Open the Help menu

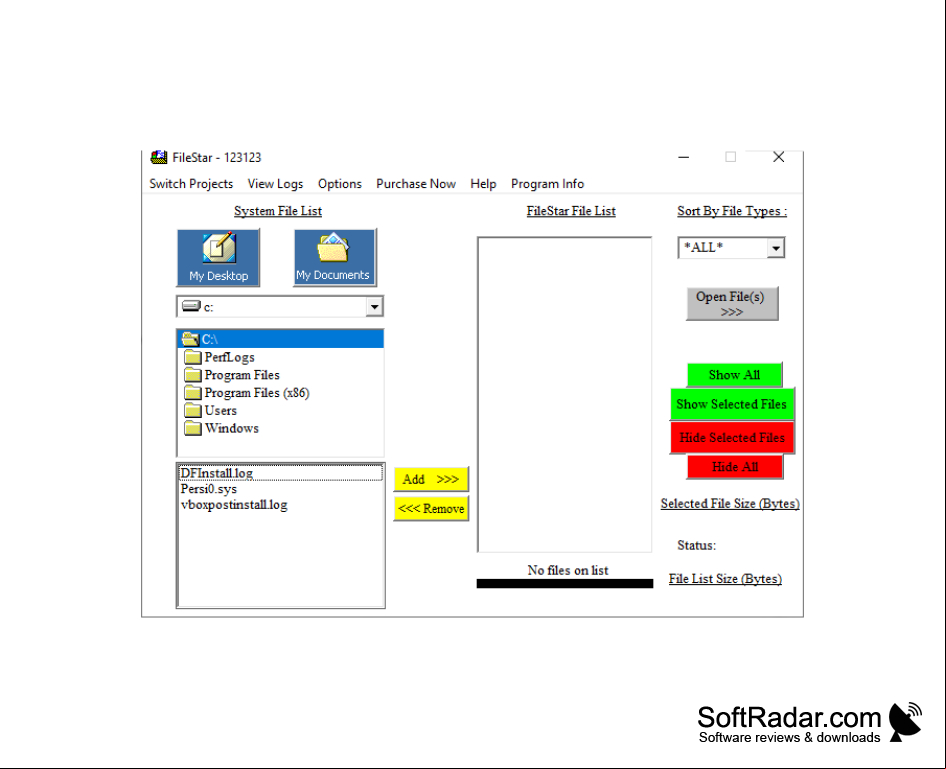click(x=483, y=184)
